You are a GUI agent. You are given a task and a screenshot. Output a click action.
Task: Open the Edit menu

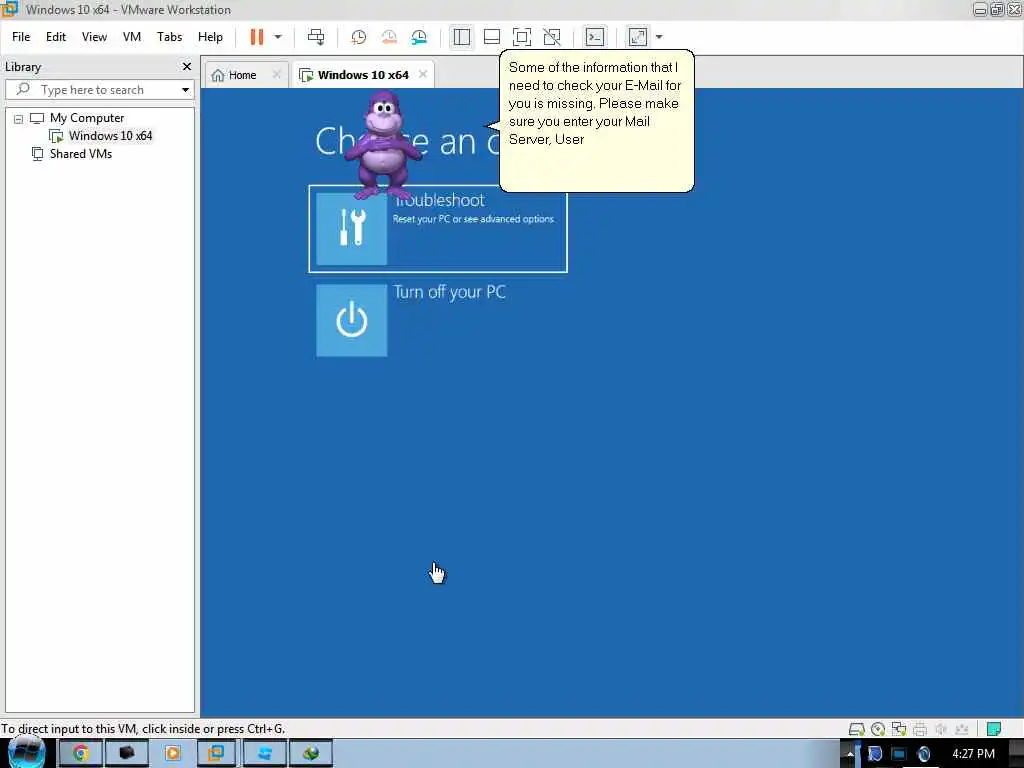click(56, 37)
